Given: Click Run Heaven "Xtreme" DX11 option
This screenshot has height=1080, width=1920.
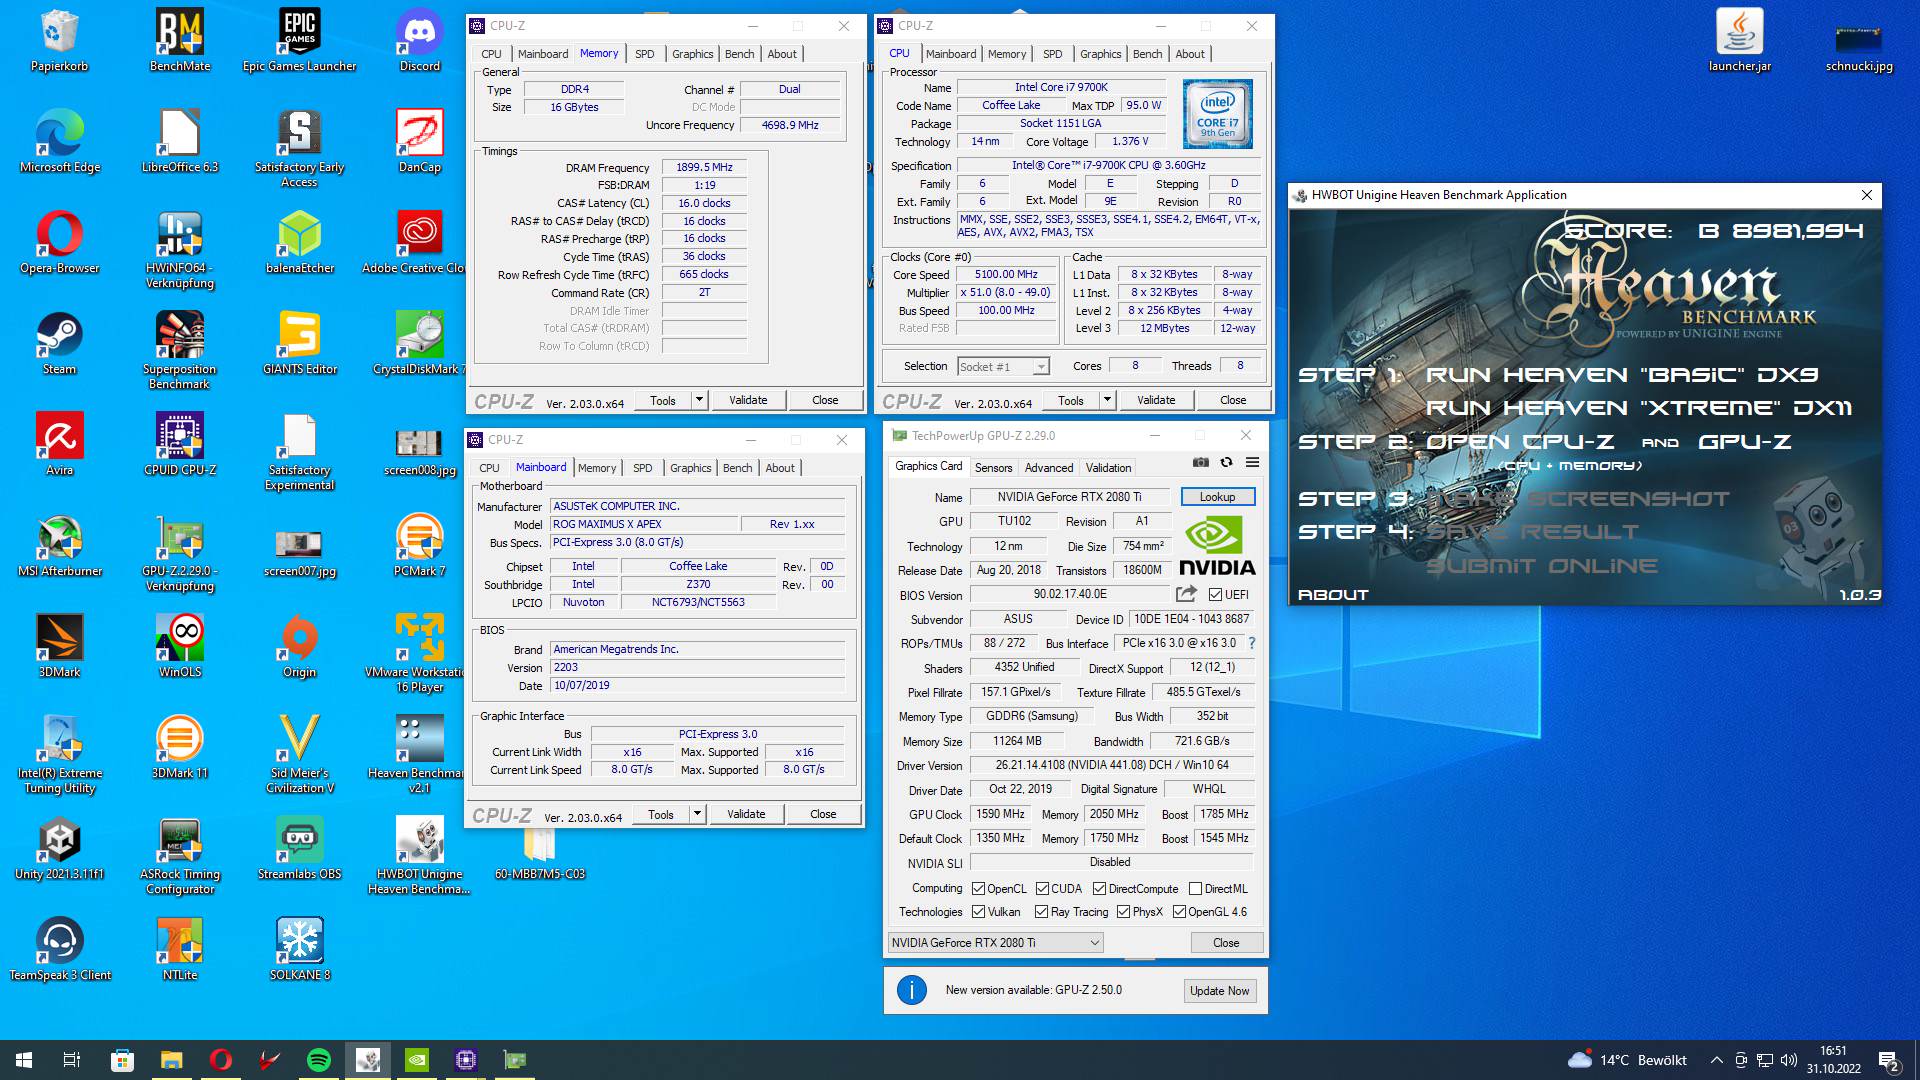Looking at the screenshot, I should [1639, 408].
